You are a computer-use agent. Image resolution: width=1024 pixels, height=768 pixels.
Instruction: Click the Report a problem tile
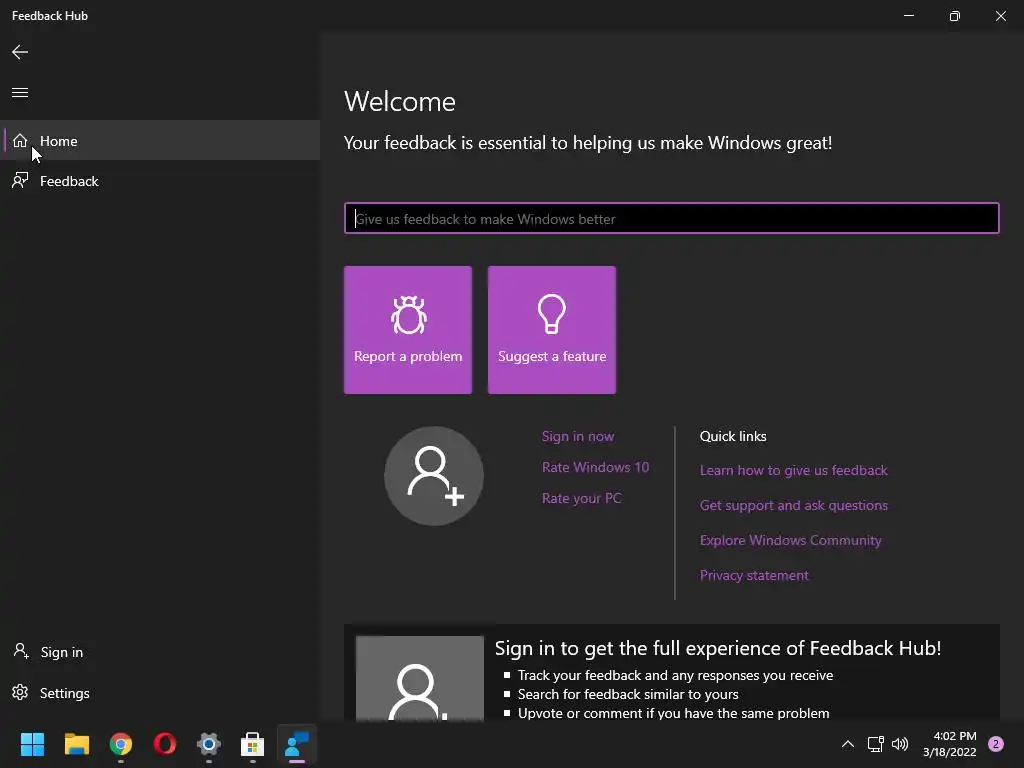(408, 330)
